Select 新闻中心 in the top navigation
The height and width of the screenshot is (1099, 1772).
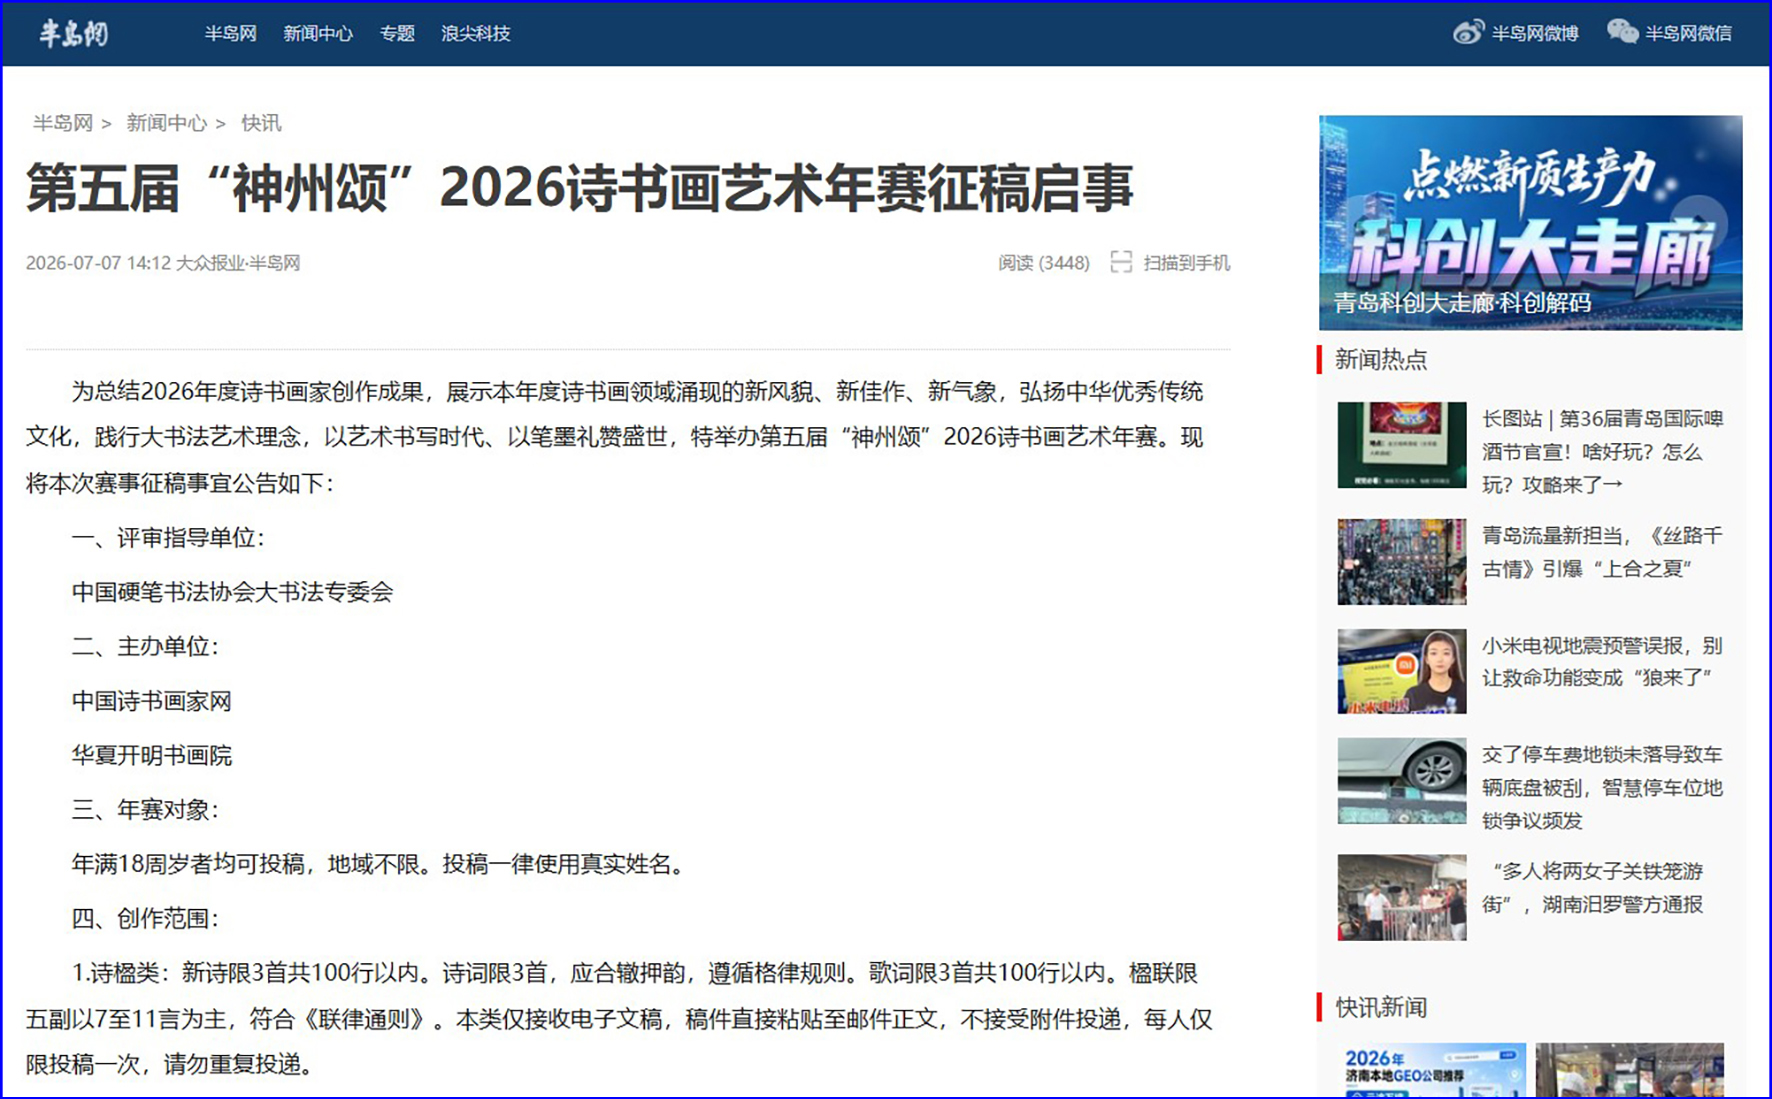[318, 34]
